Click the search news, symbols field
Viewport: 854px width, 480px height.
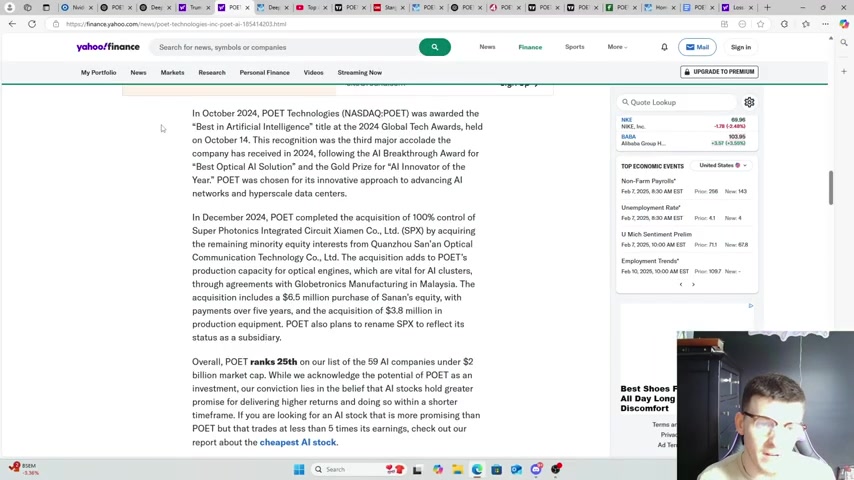point(286,47)
